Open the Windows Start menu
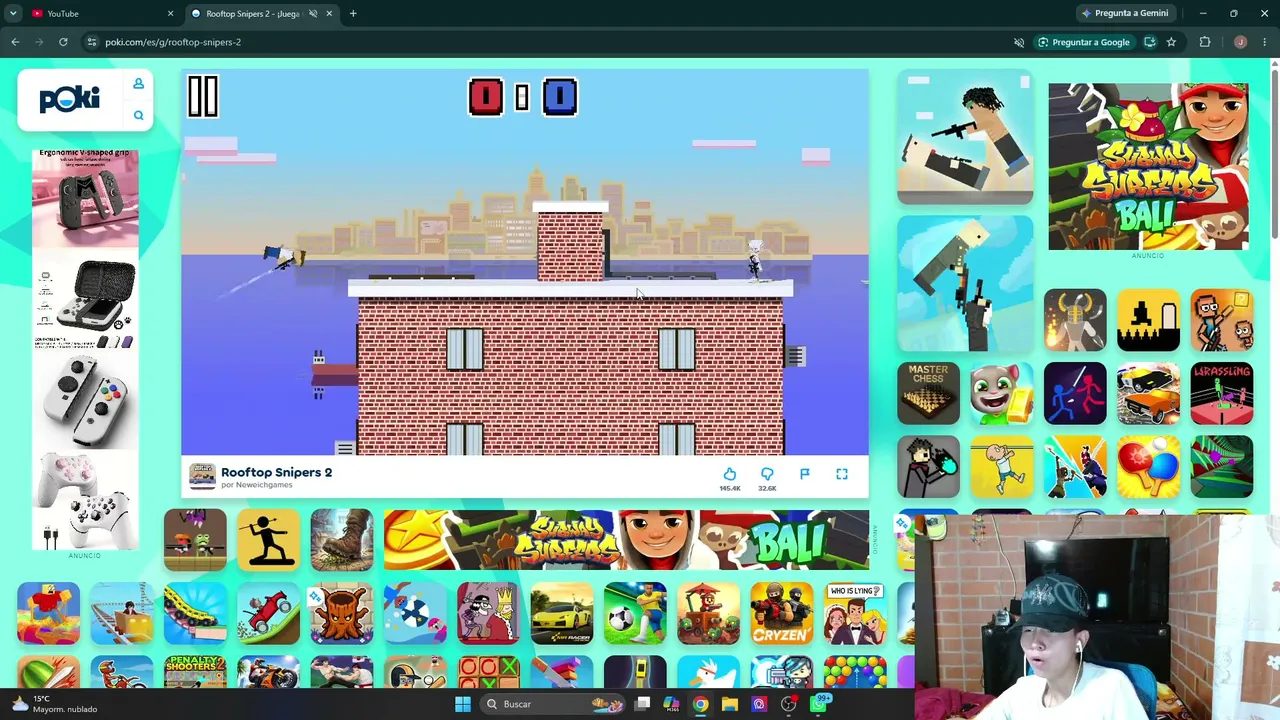 tap(463, 704)
